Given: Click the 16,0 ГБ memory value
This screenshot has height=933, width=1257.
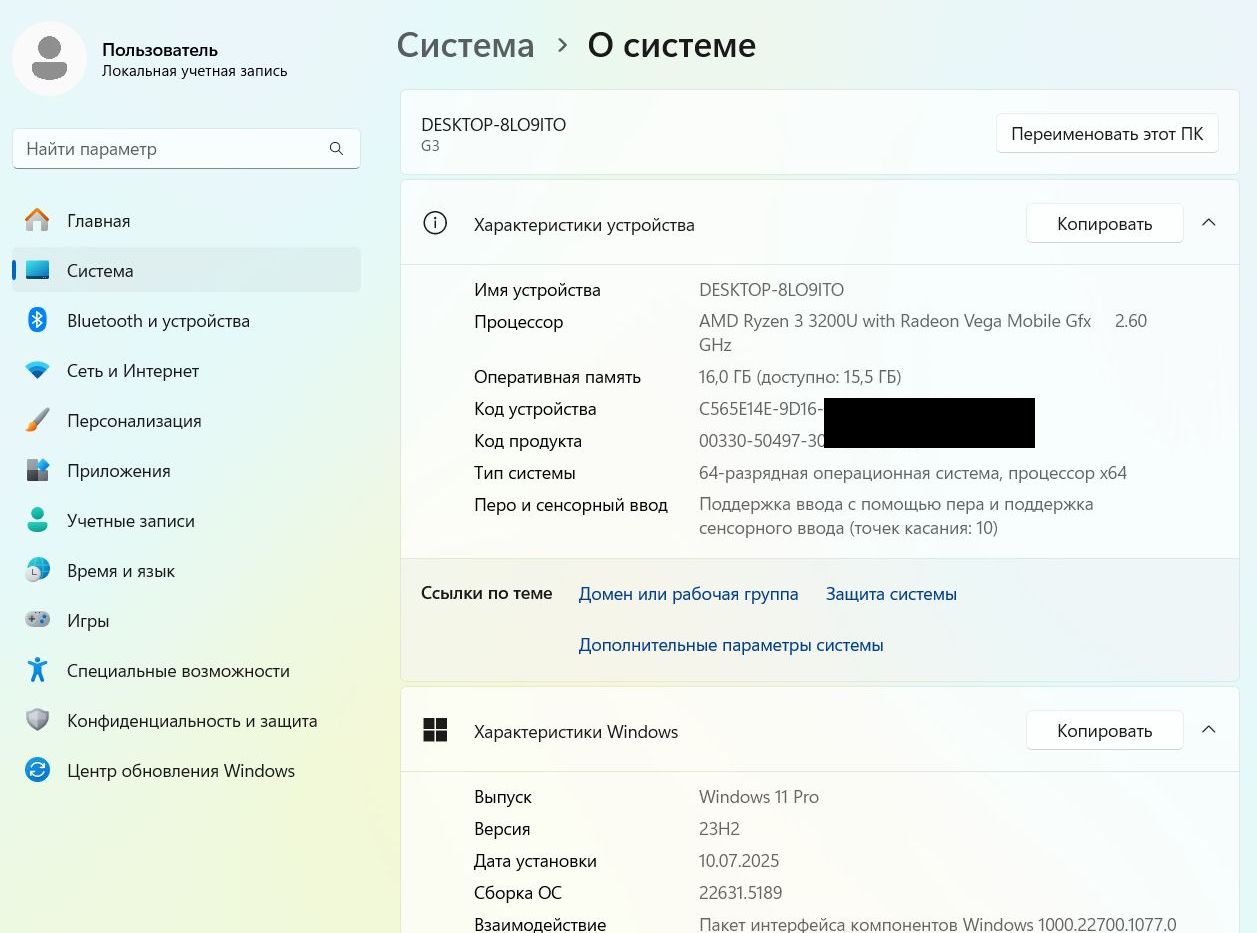Looking at the screenshot, I should [x=800, y=377].
